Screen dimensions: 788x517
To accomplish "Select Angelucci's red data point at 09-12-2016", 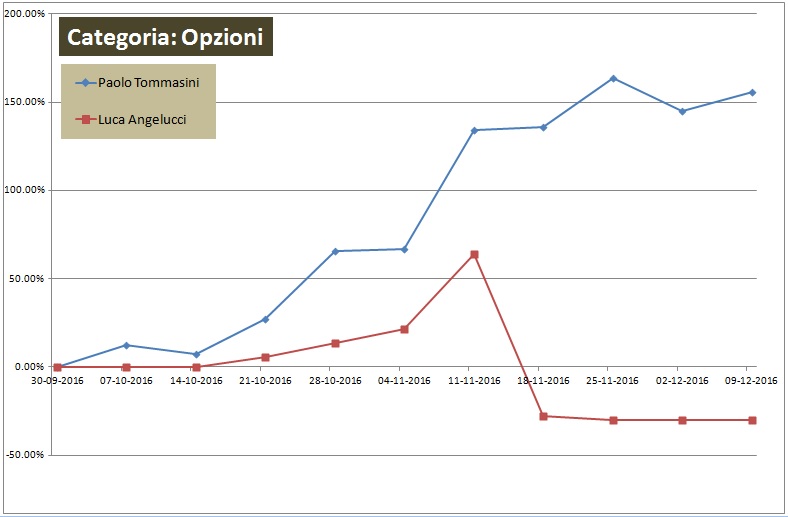I will pos(752,420).
